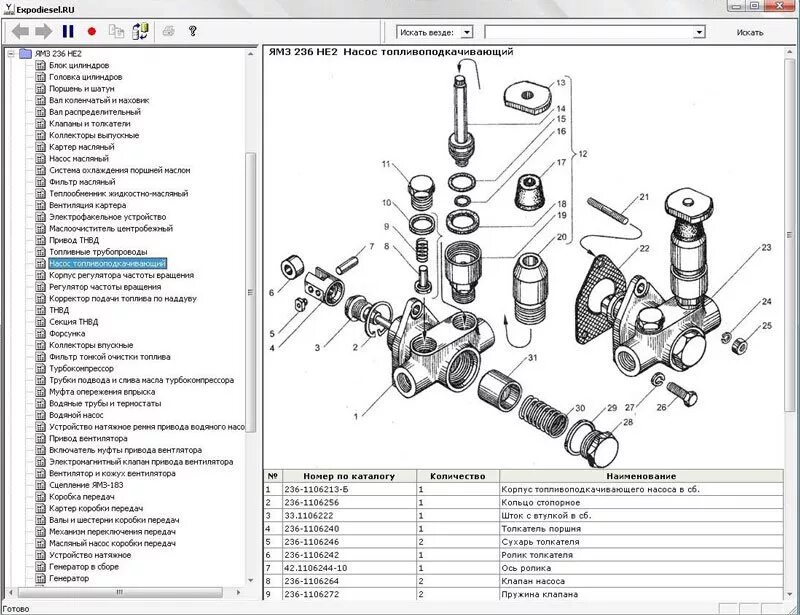Image resolution: width=800 pixels, height=615 pixels.
Task: Click the Толкатель поршня name cell
Action: pyautogui.click(x=641, y=529)
